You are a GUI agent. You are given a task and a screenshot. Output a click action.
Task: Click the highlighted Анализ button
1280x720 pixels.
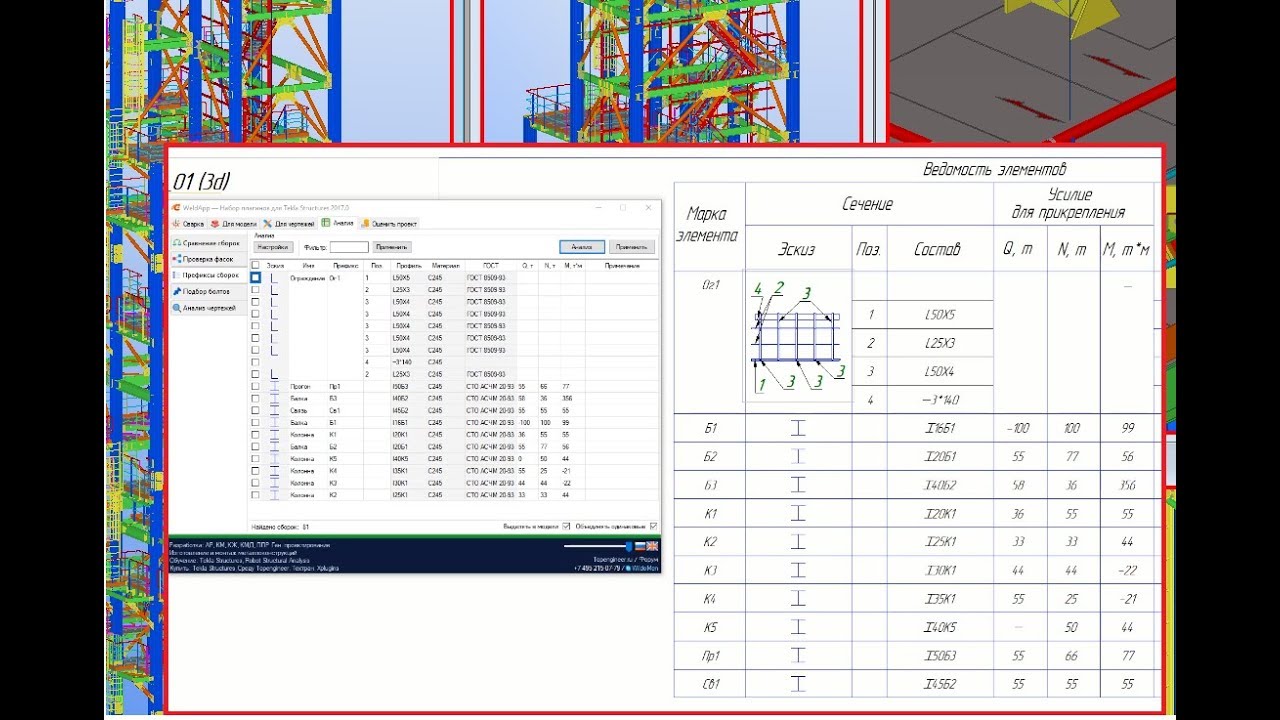point(581,247)
